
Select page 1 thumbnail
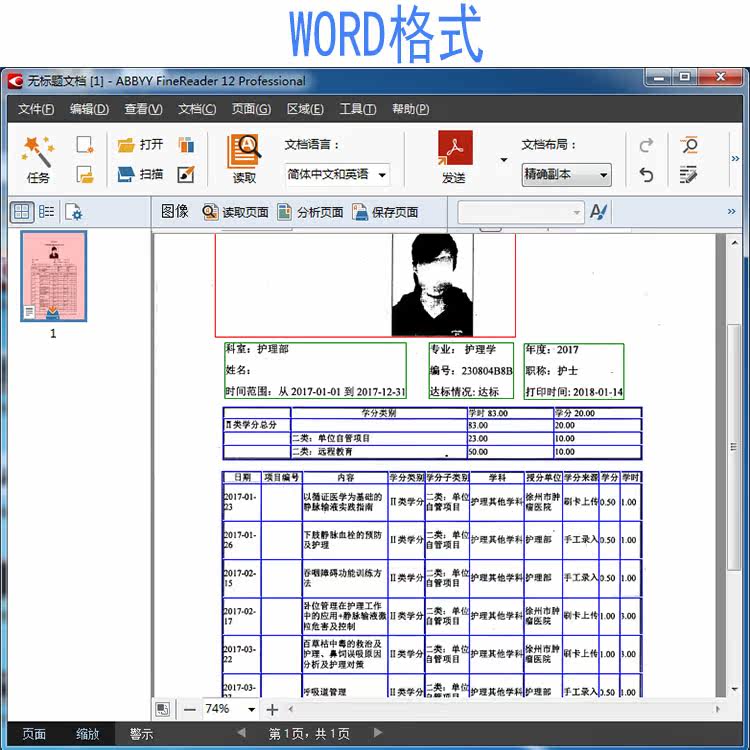click(x=54, y=276)
